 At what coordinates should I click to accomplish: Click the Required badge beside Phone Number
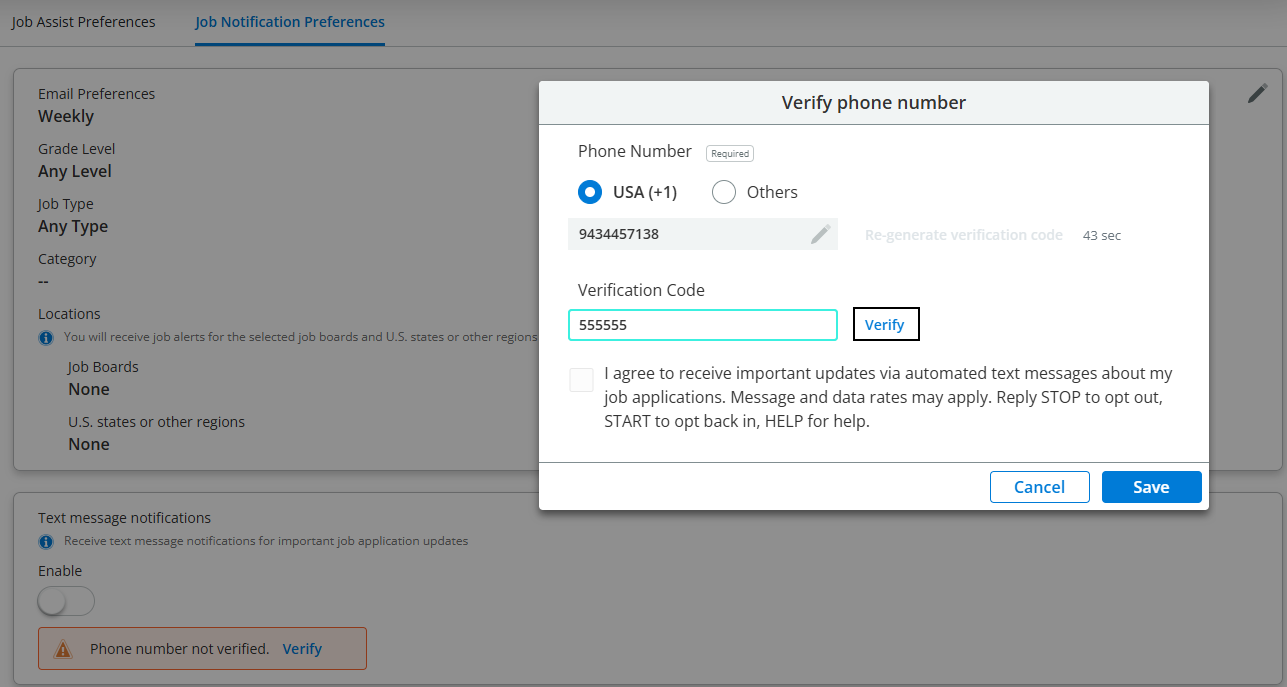coord(730,153)
